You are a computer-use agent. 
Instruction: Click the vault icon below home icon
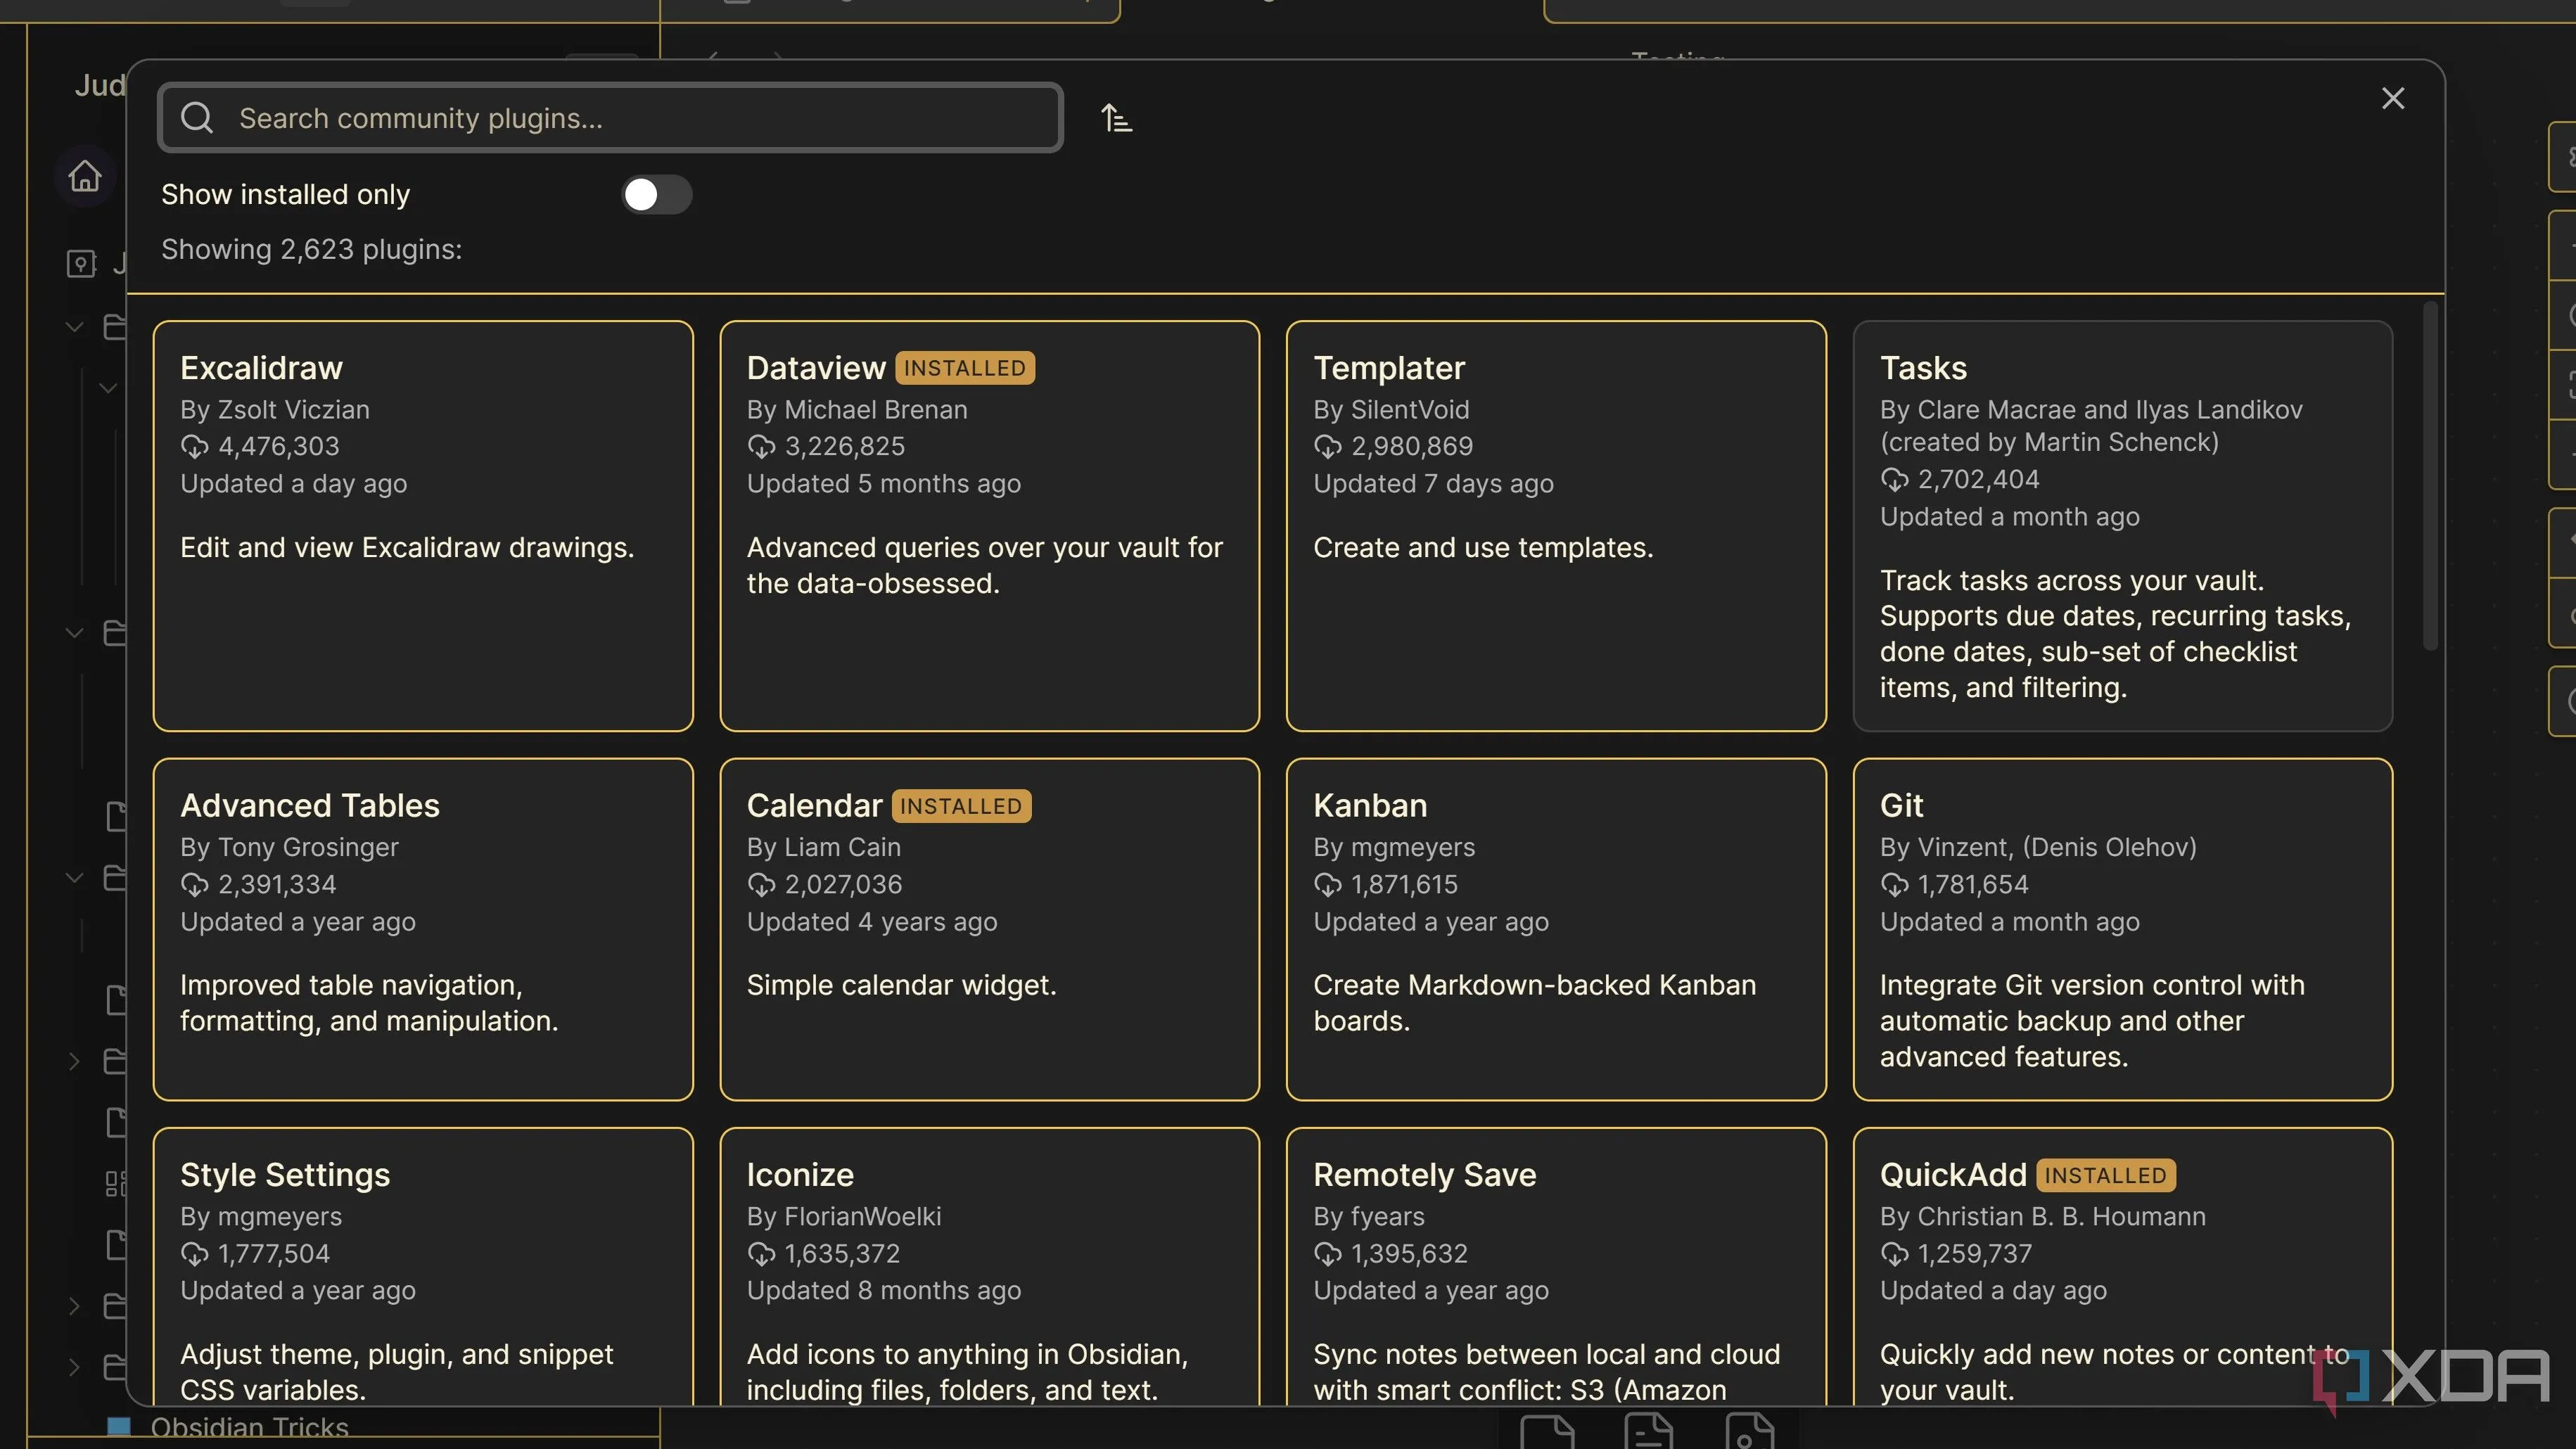coord(81,264)
